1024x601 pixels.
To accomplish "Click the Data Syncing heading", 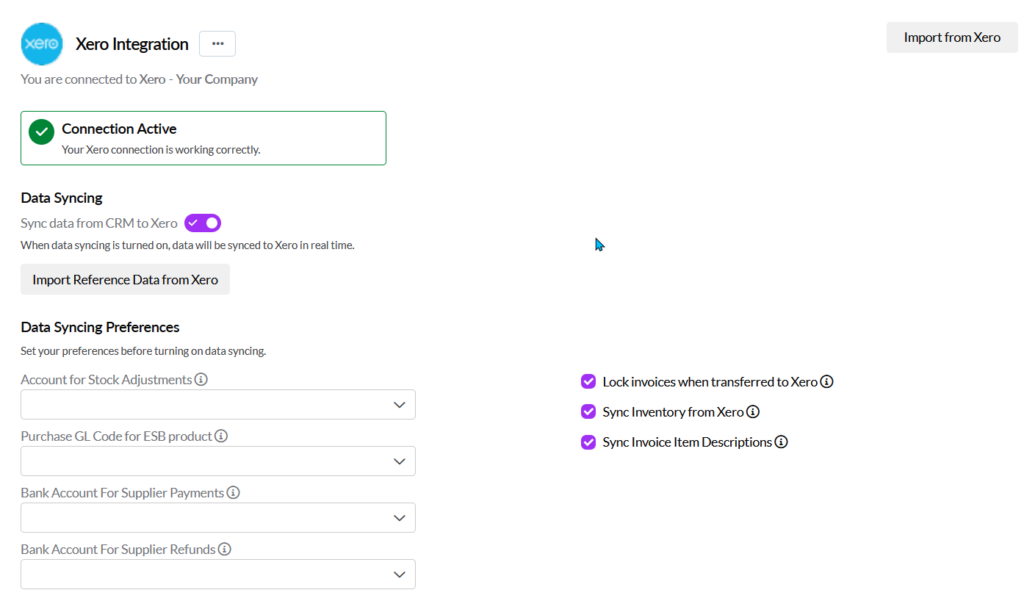I will [61, 198].
